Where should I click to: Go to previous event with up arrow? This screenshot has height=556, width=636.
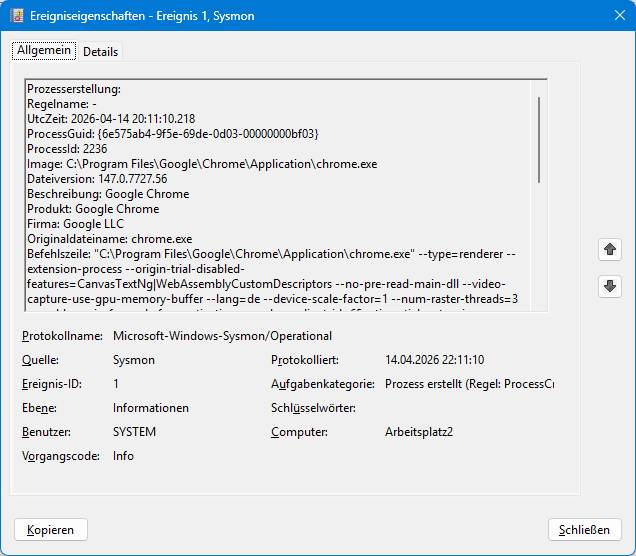pyautogui.click(x=610, y=249)
